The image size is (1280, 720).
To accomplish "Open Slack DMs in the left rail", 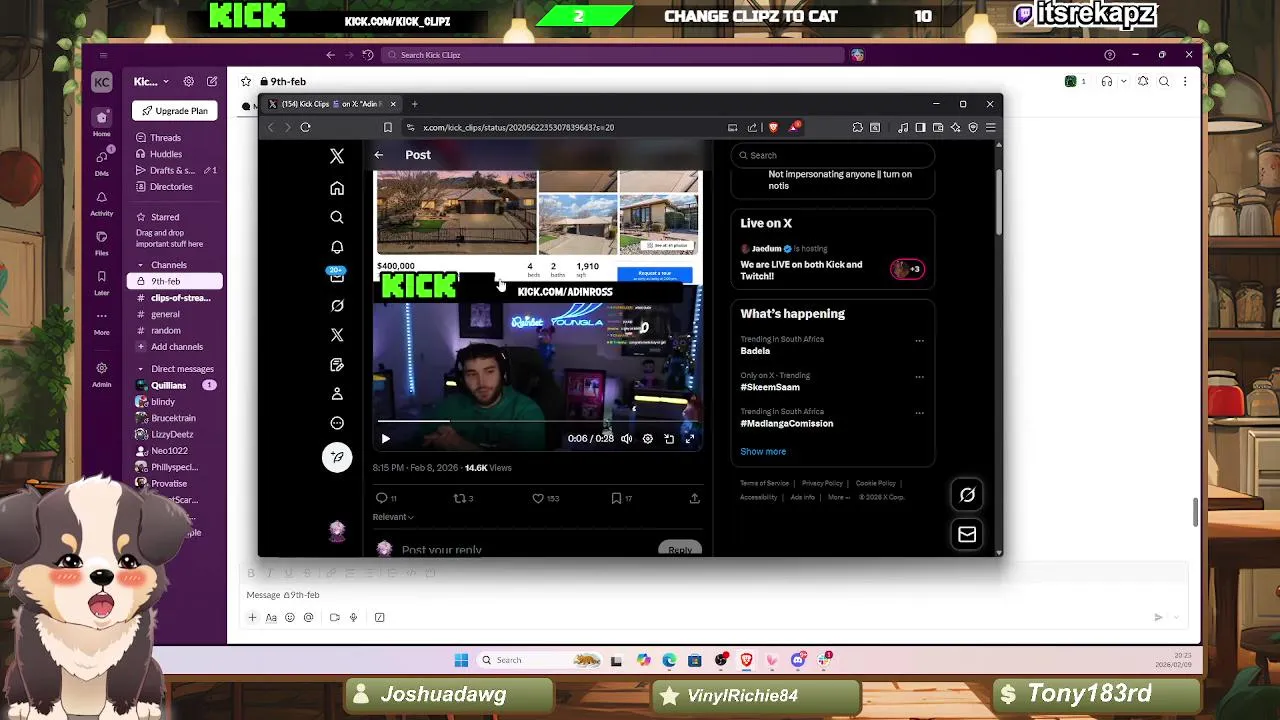I will point(101,162).
